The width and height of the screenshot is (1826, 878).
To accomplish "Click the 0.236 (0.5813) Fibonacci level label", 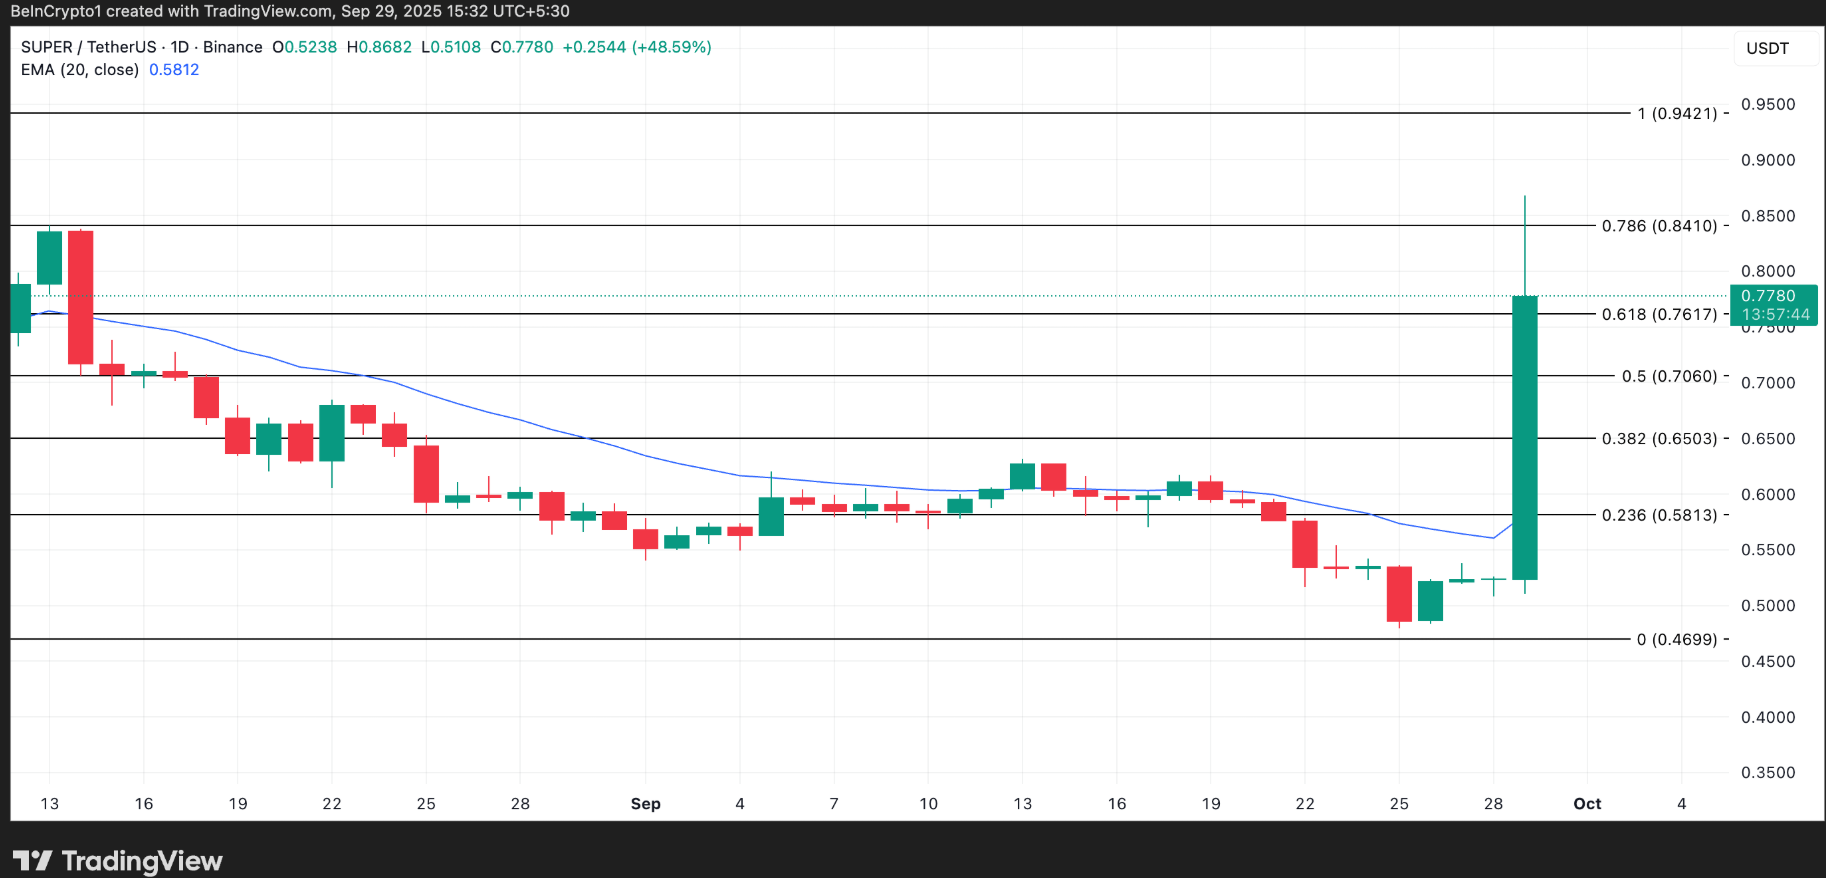I will click(1659, 515).
